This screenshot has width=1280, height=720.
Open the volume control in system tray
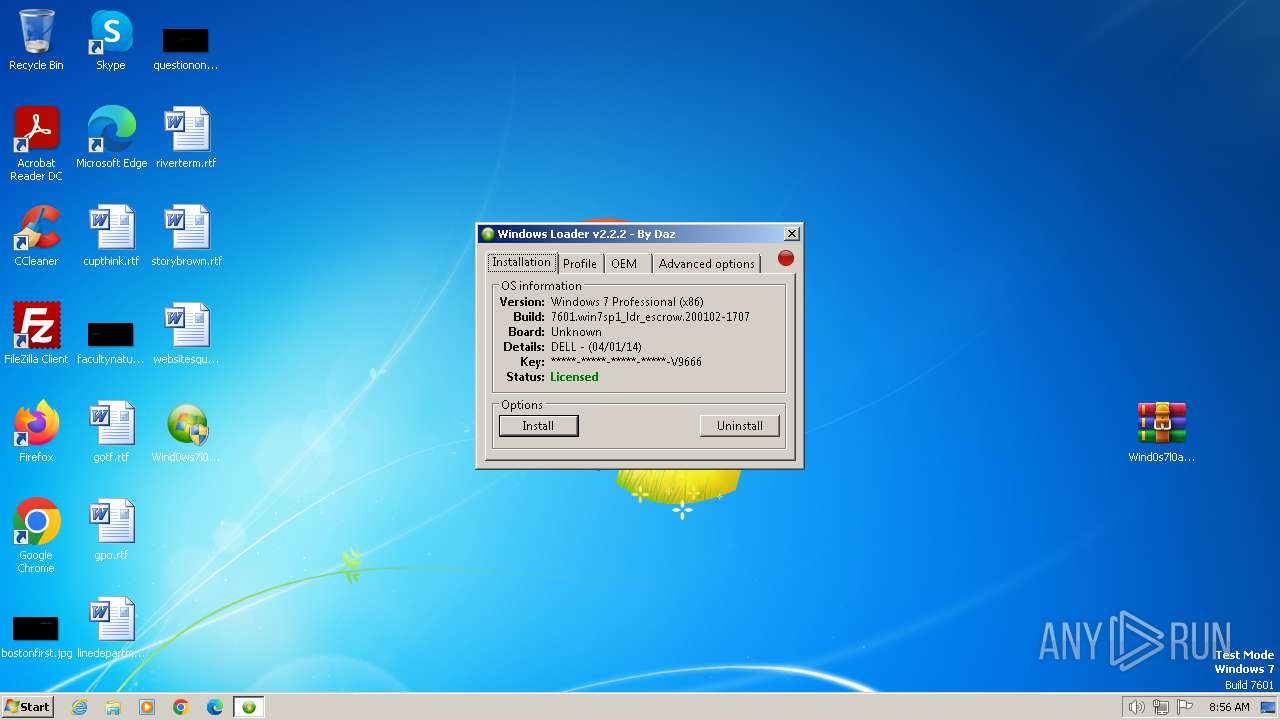click(x=1136, y=707)
